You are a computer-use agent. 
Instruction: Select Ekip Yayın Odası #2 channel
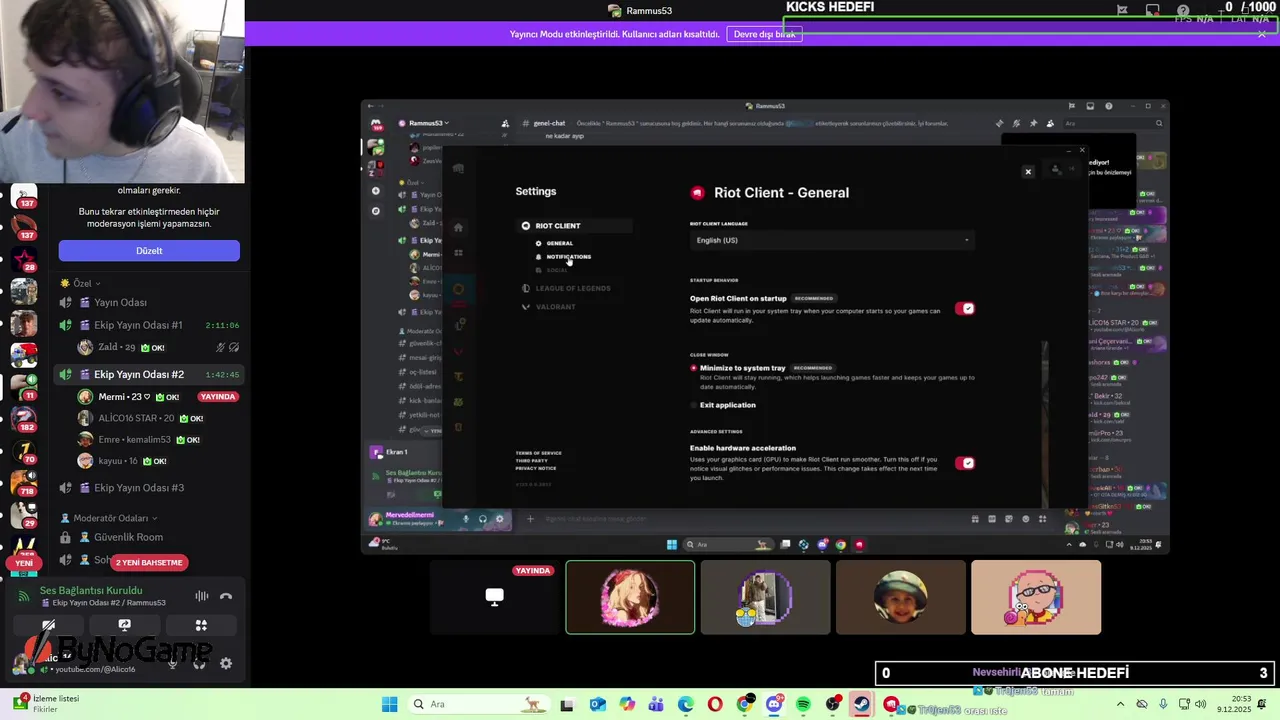(x=149, y=374)
